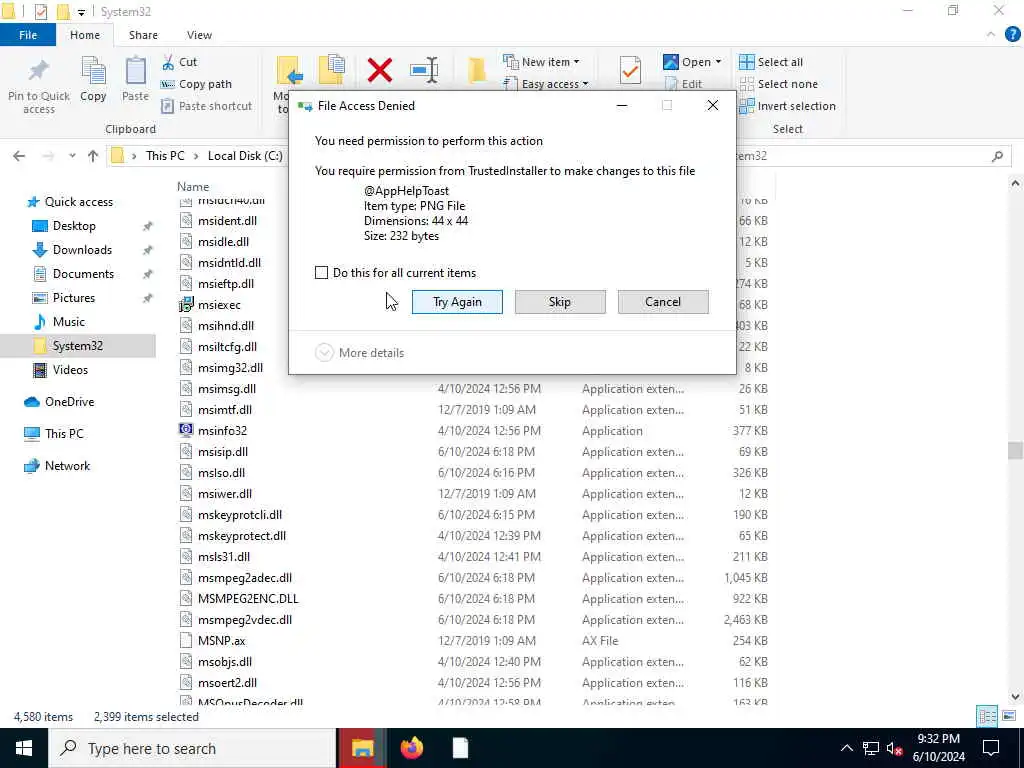Click the Name column header
The height and width of the screenshot is (768, 1024).
pos(193,187)
